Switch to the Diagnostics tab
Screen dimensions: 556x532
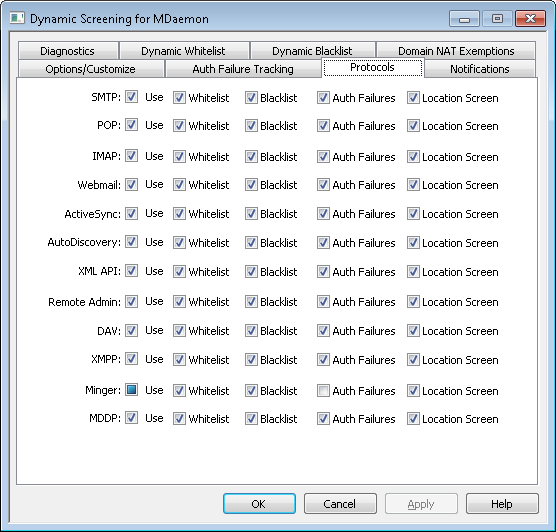68,51
